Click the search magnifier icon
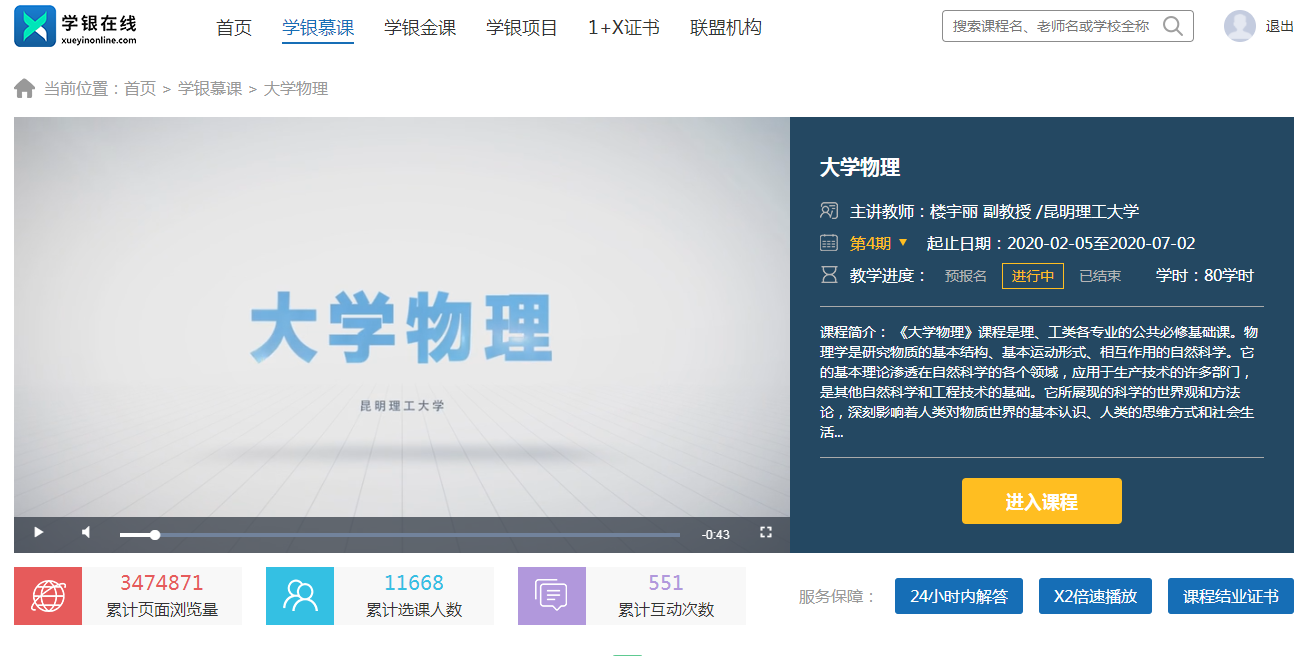 pyautogui.click(x=1173, y=26)
